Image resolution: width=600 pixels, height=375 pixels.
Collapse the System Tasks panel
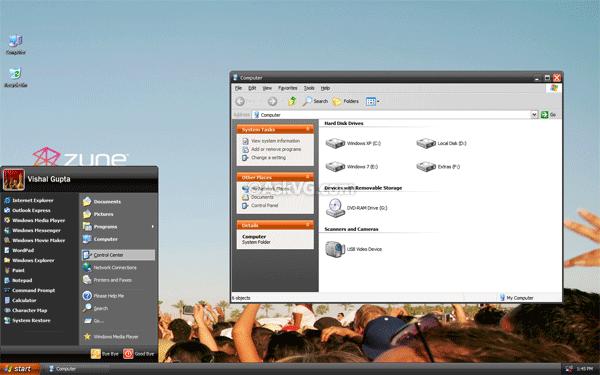coord(308,129)
